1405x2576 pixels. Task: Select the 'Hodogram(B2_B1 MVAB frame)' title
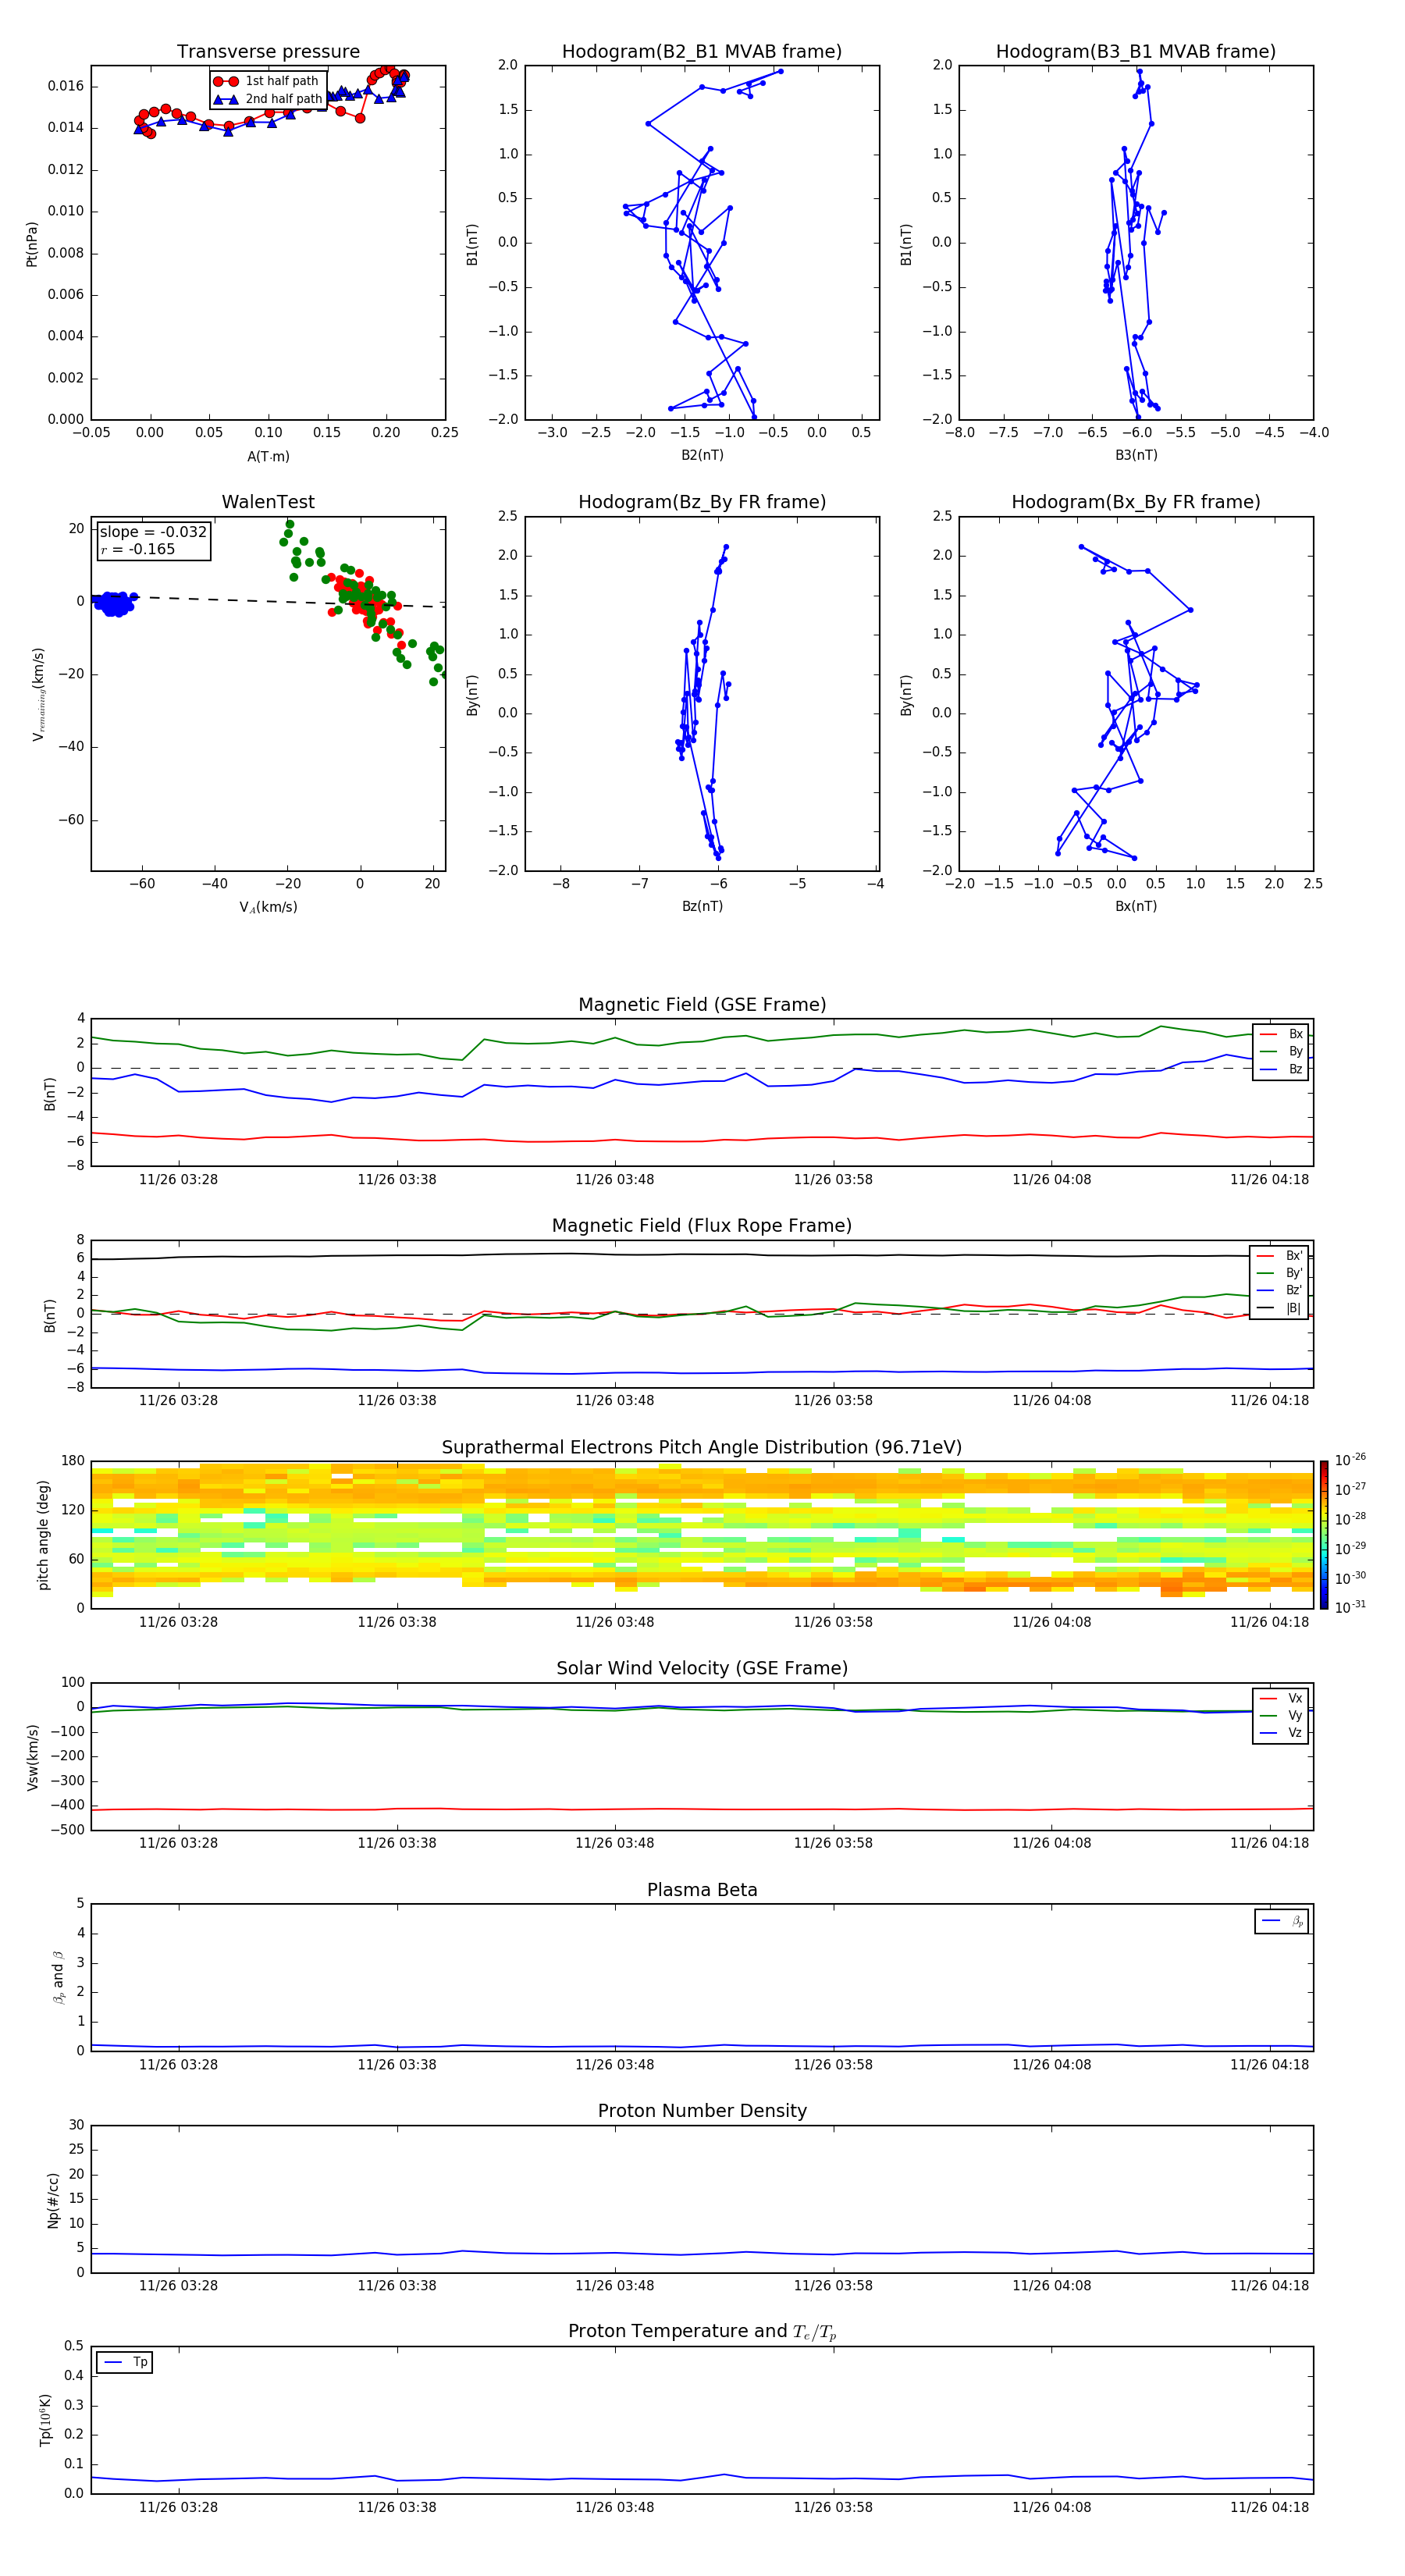[702, 52]
